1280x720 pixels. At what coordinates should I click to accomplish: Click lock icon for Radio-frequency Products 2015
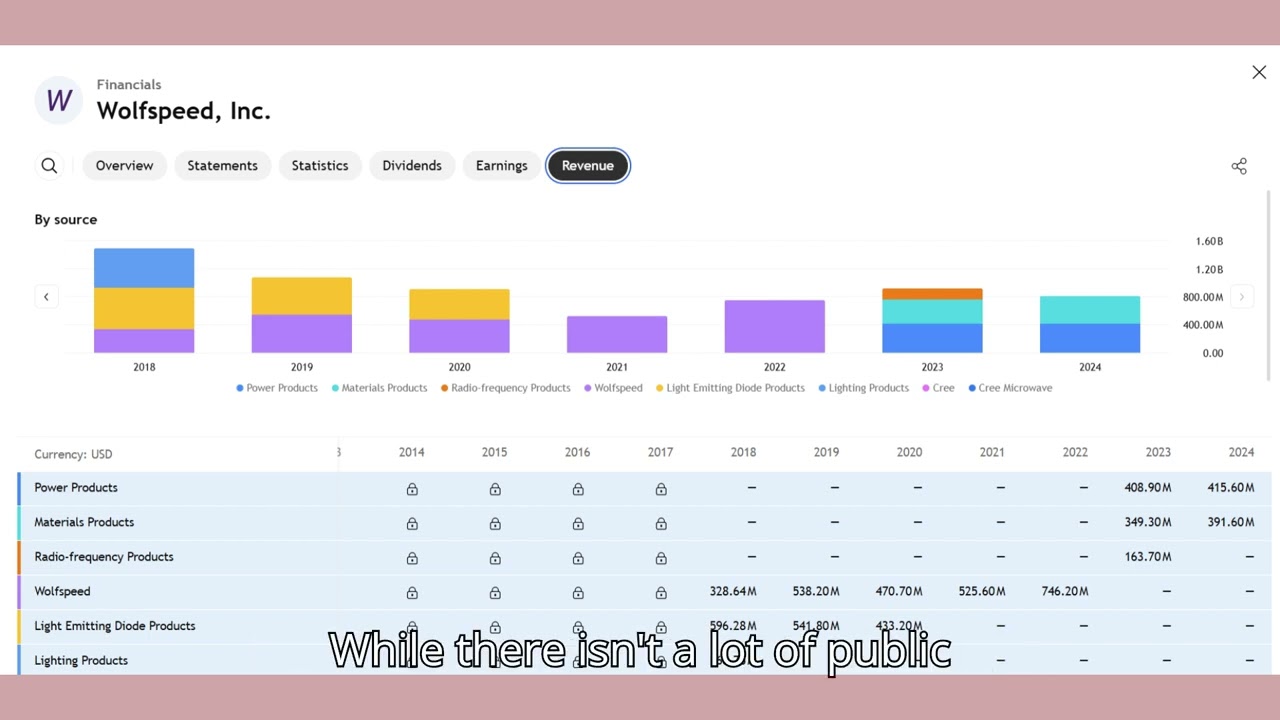pos(495,558)
